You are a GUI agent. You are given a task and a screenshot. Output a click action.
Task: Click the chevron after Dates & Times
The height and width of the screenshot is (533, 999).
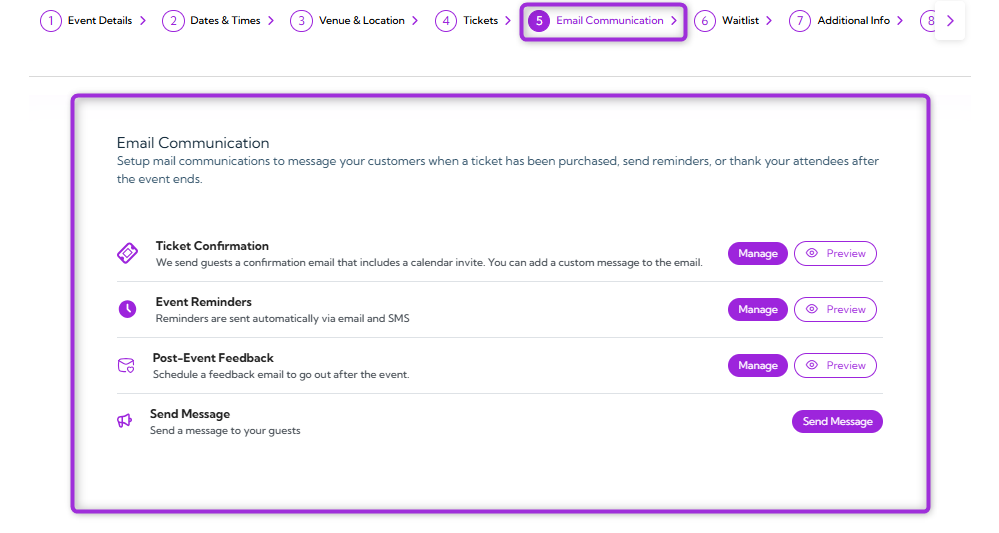271,21
